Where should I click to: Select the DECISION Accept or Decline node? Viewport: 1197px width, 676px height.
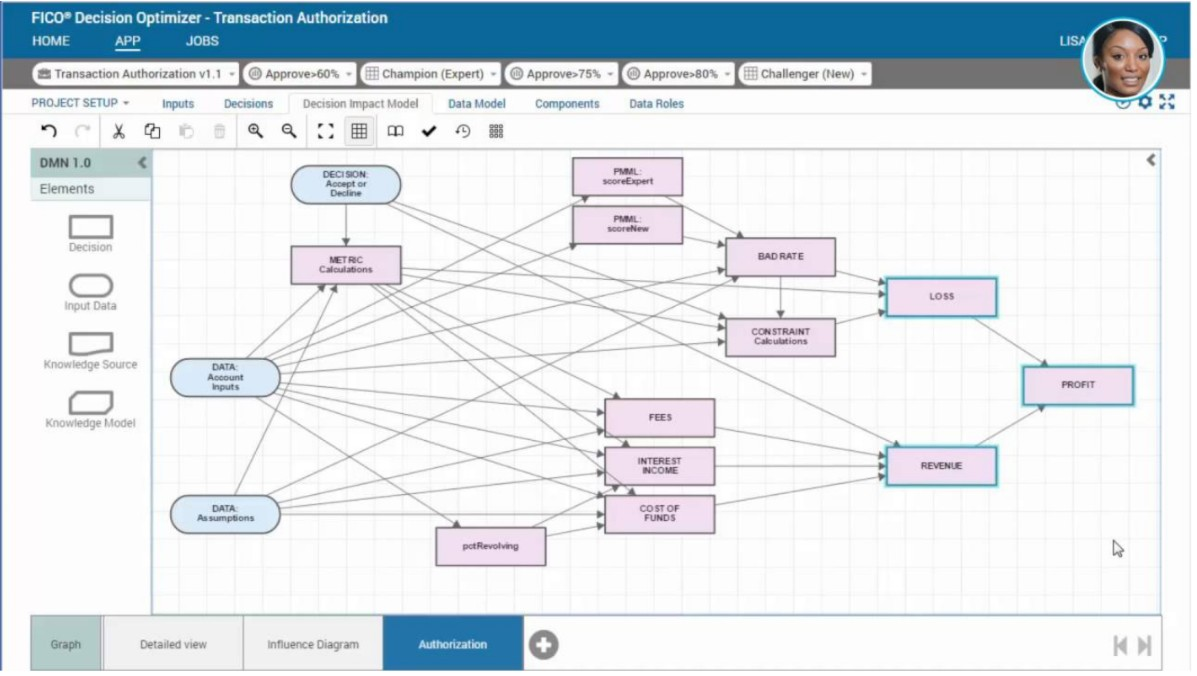tap(346, 185)
